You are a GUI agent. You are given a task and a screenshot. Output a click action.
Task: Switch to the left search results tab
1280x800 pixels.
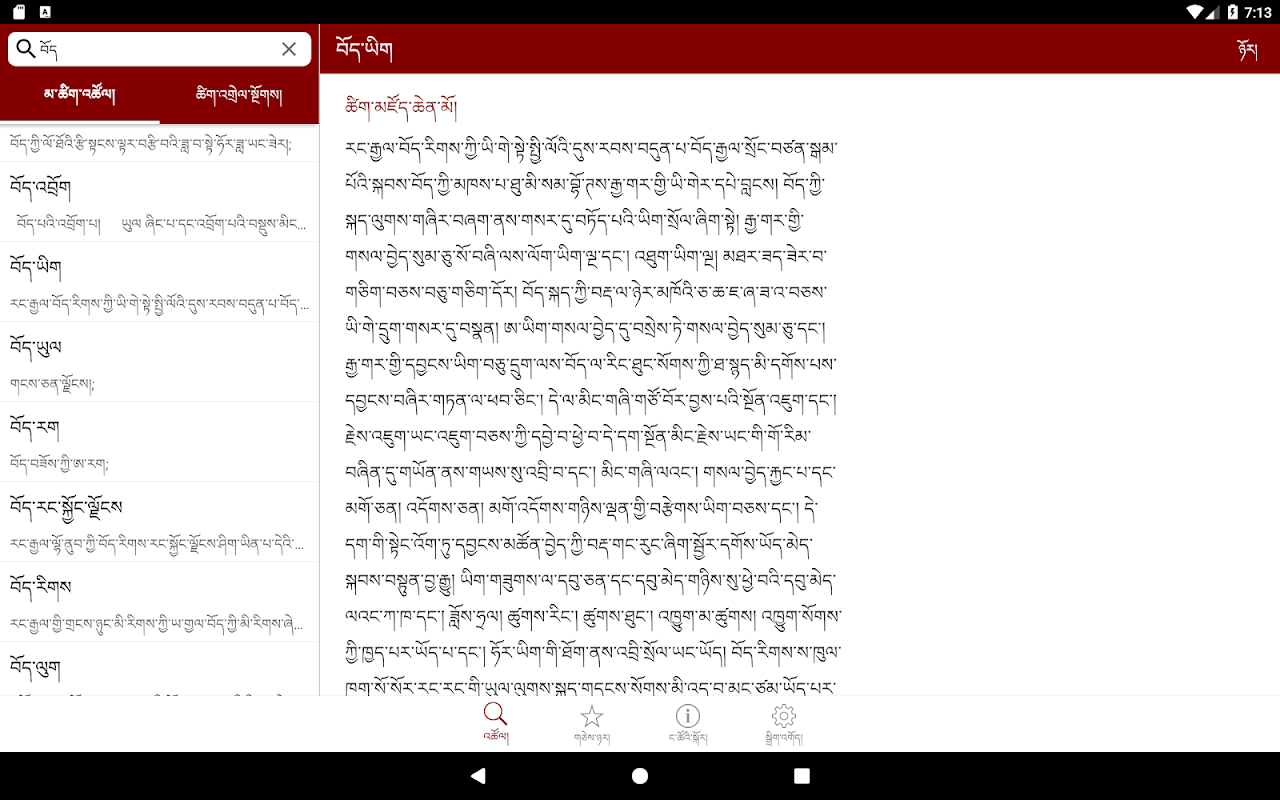tap(80, 96)
